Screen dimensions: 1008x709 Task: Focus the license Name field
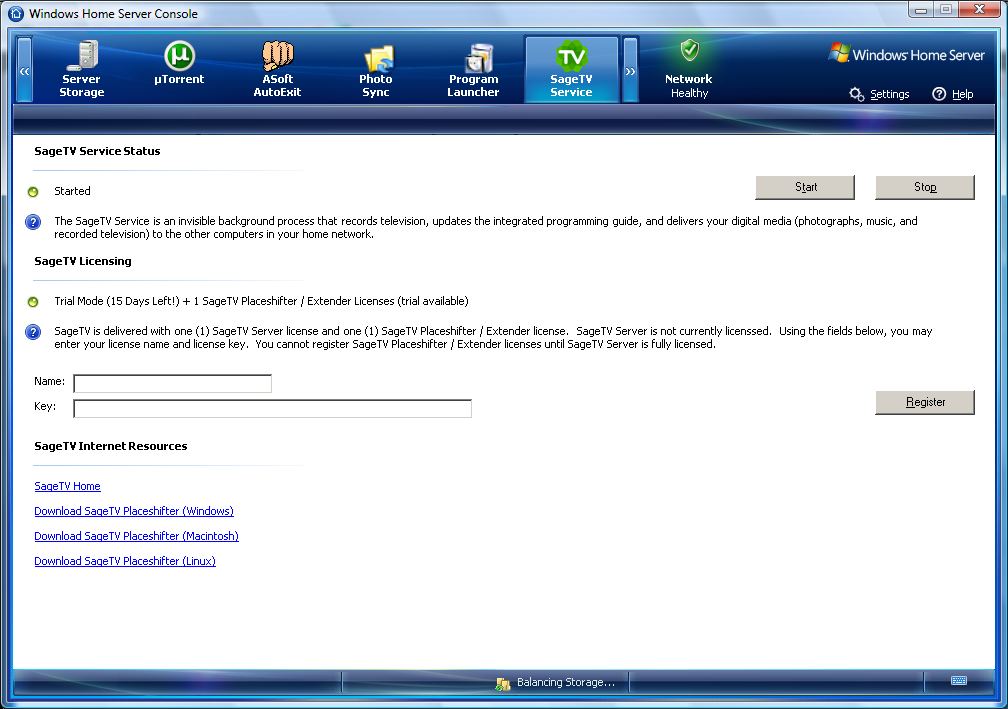172,383
